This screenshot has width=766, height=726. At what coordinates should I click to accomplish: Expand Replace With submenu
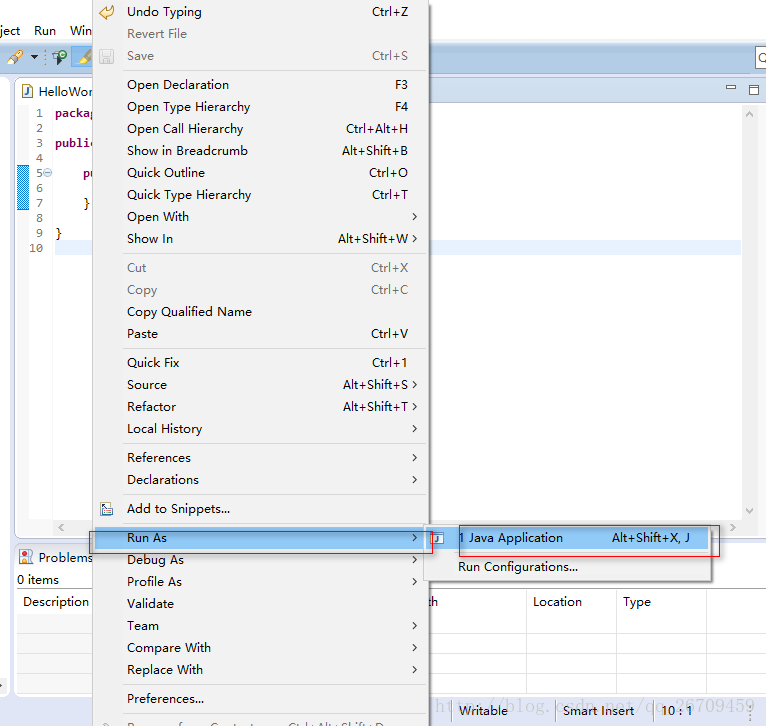pyautogui.click(x=261, y=670)
